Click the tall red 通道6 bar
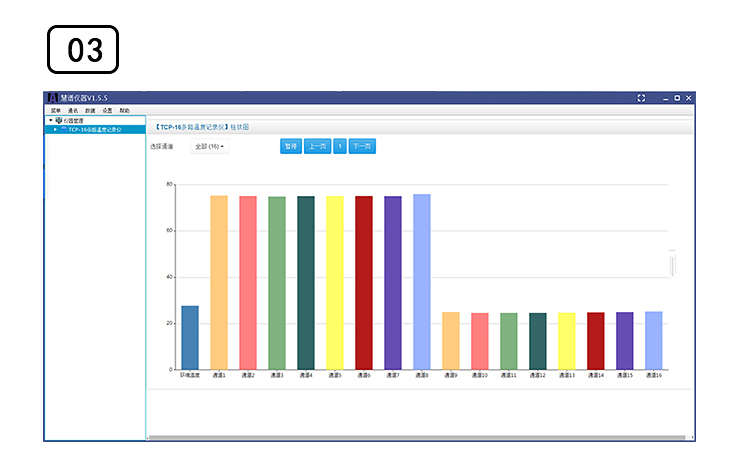 point(364,283)
